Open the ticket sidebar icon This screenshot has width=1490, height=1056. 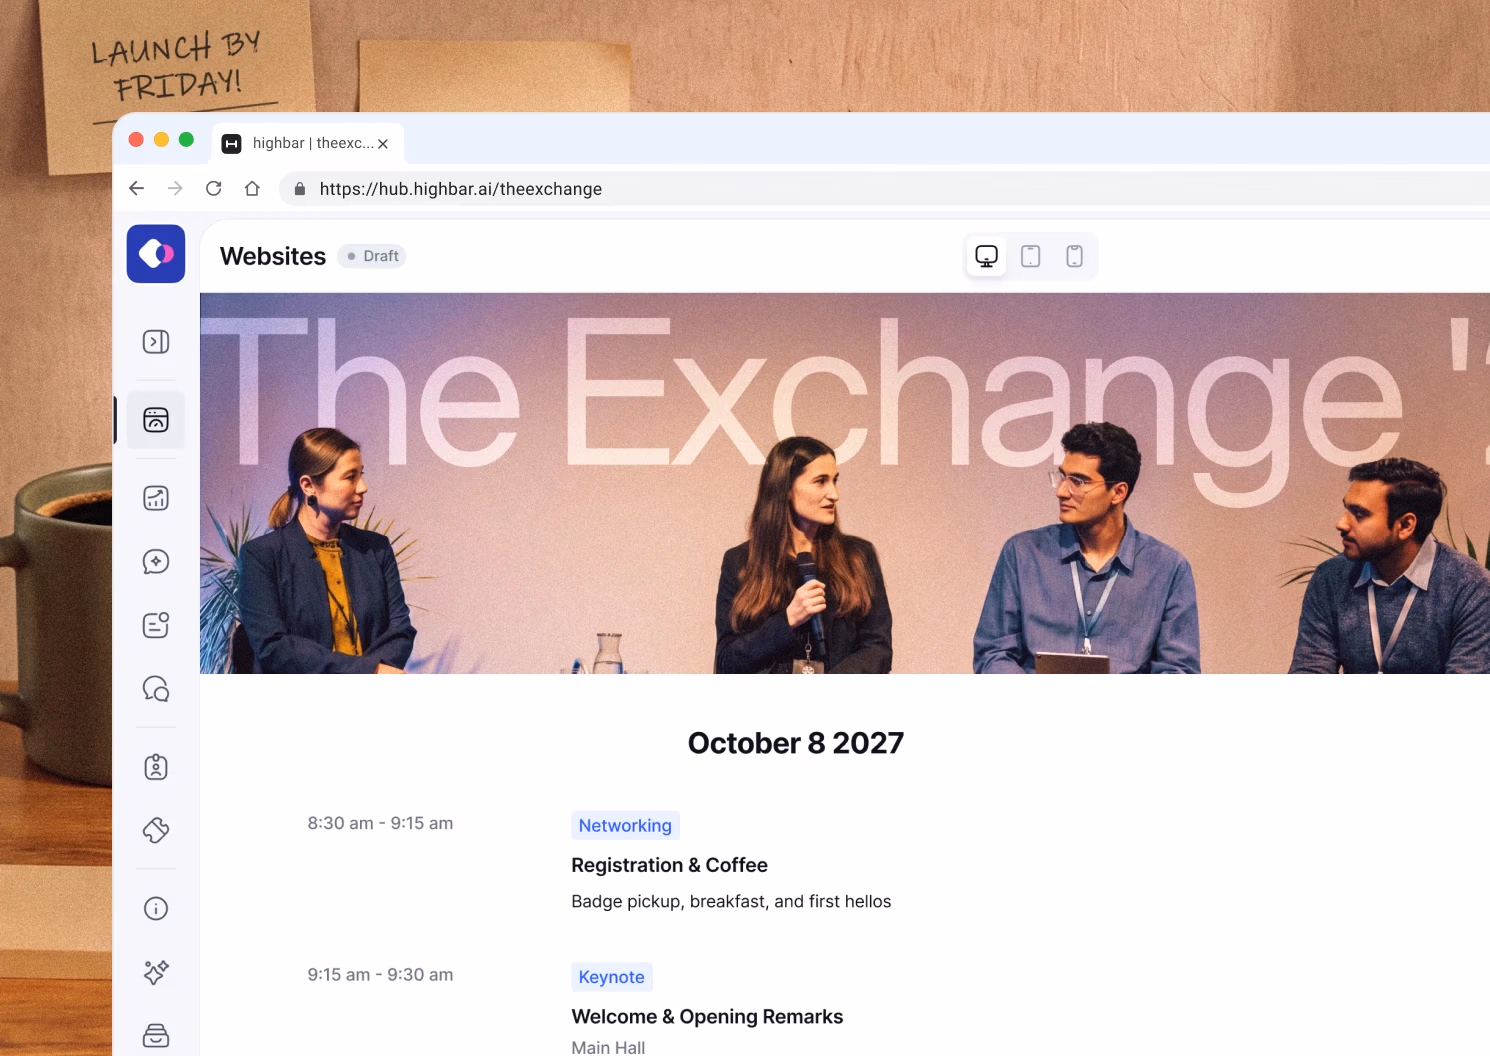pyautogui.click(x=156, y=830)
